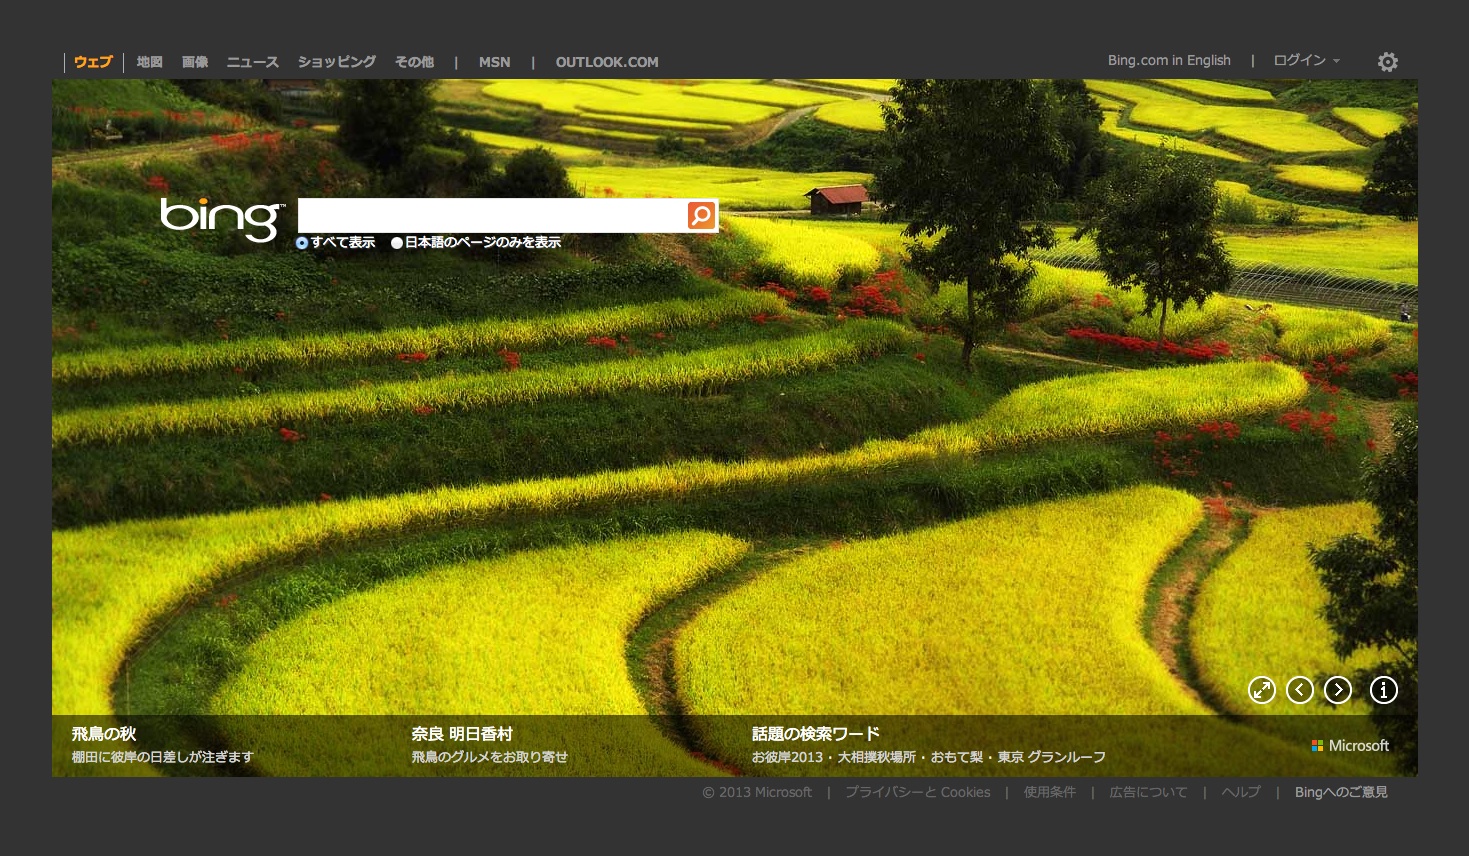Open the ショッピング tab
1469x856 pixels.
coord(336,62)
